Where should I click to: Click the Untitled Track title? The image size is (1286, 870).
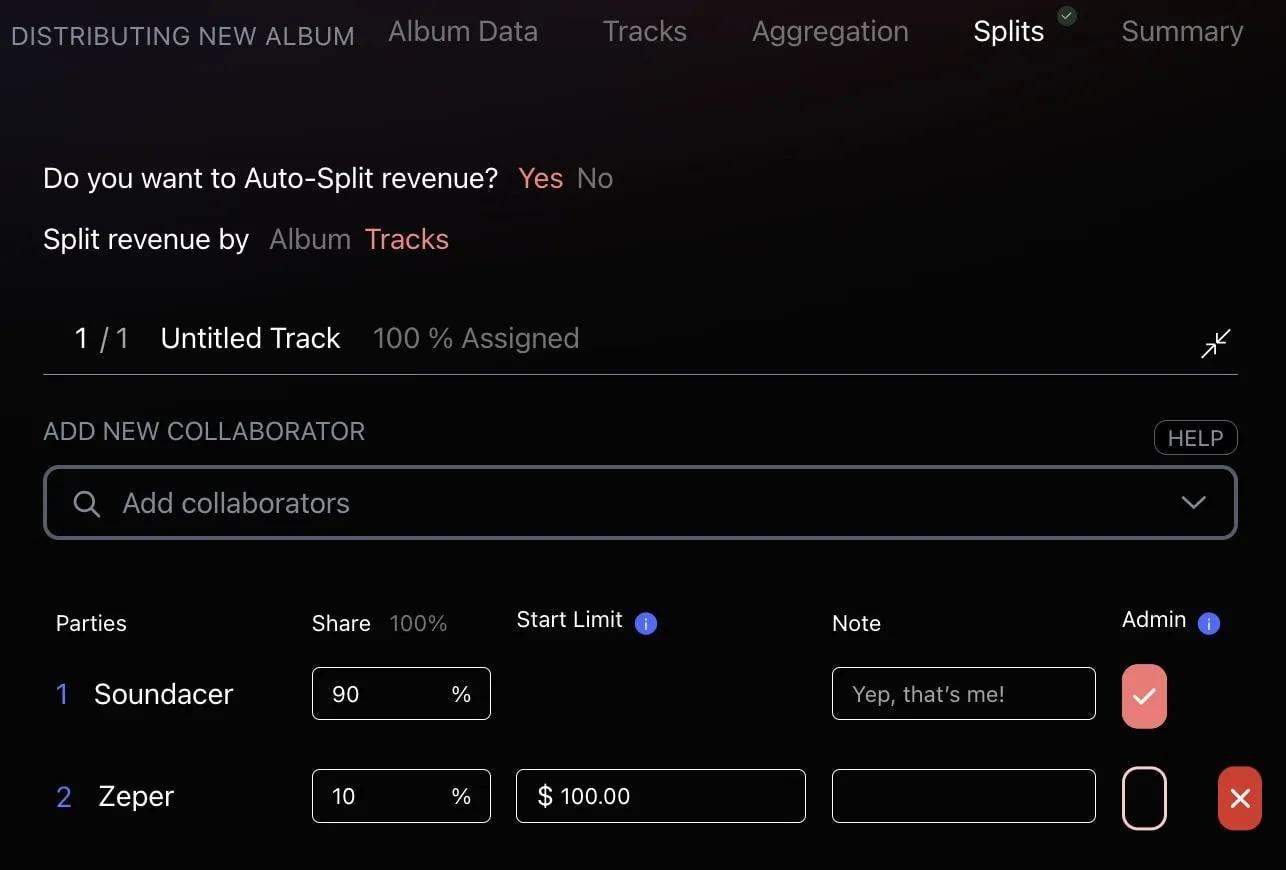tap(251, 338)
